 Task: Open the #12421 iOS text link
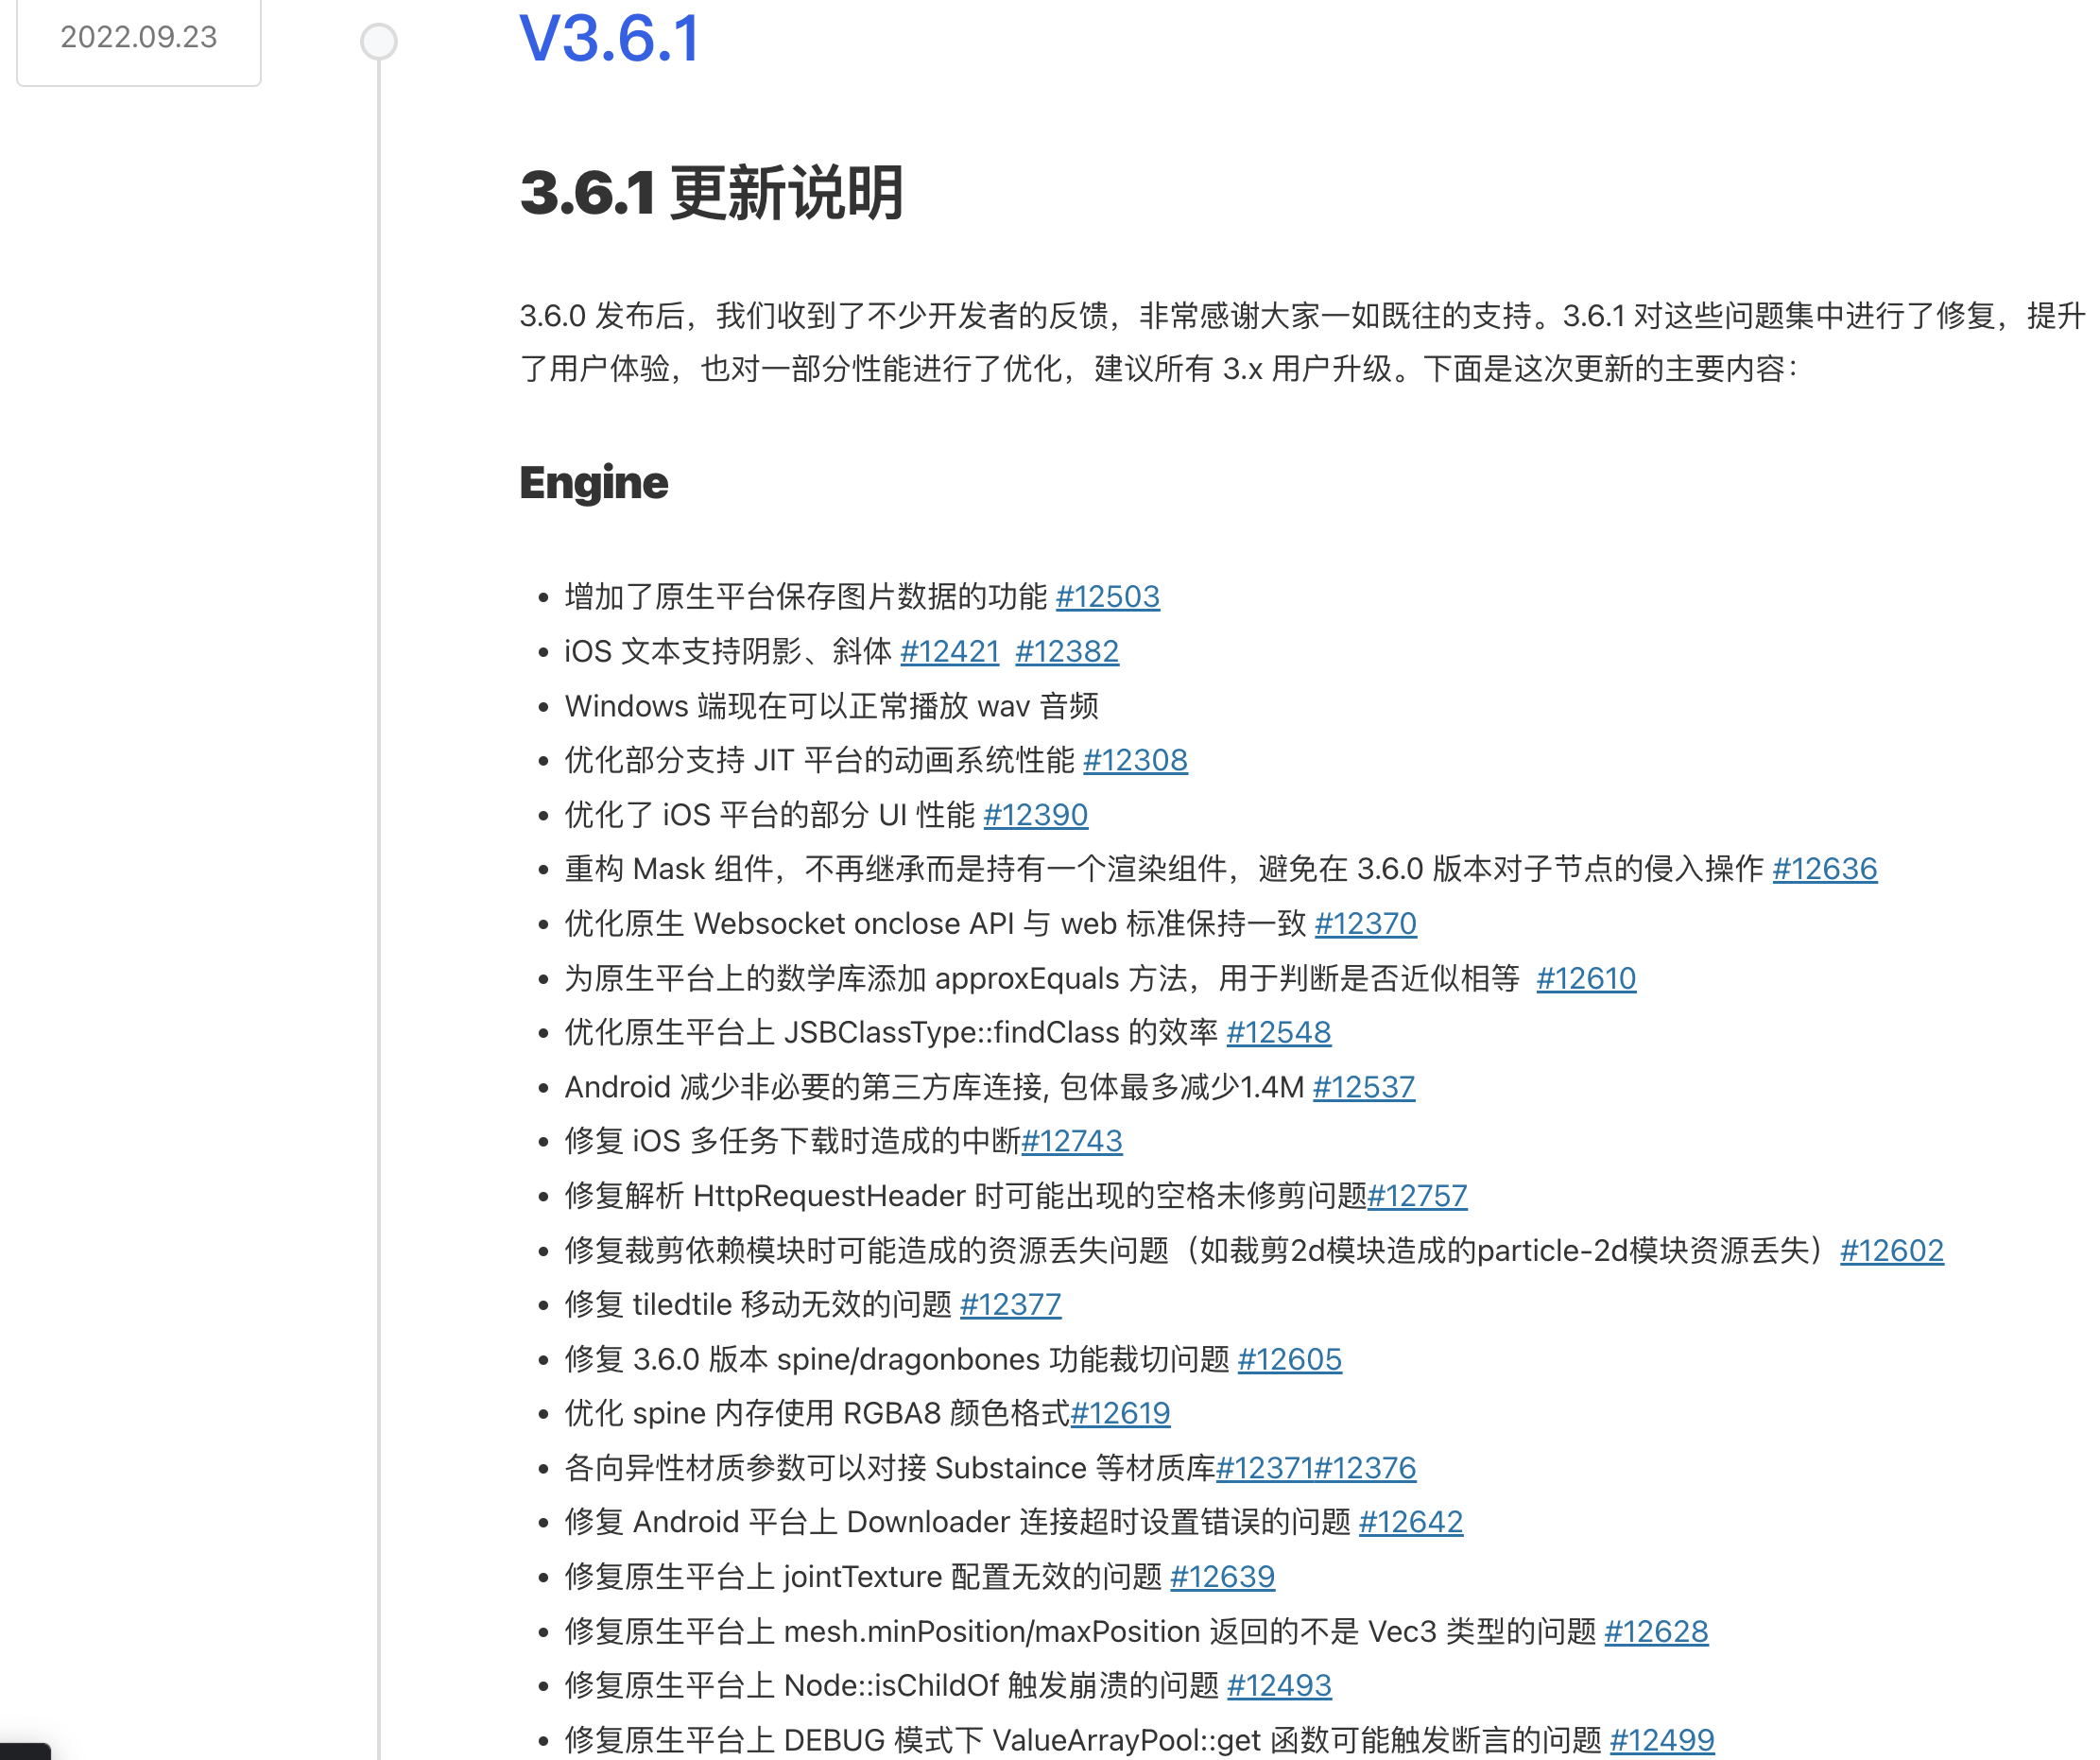click(949, 652)
